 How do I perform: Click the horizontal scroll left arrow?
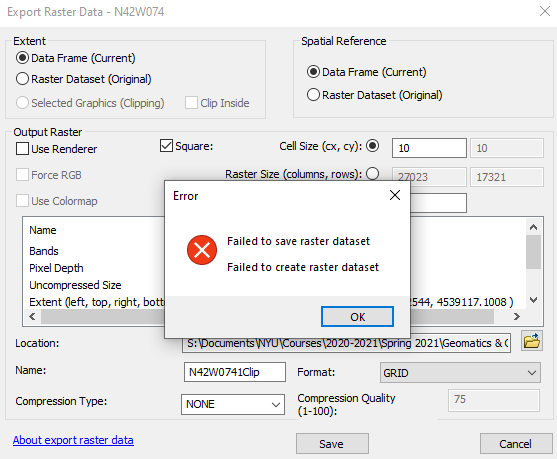[32, 316]
